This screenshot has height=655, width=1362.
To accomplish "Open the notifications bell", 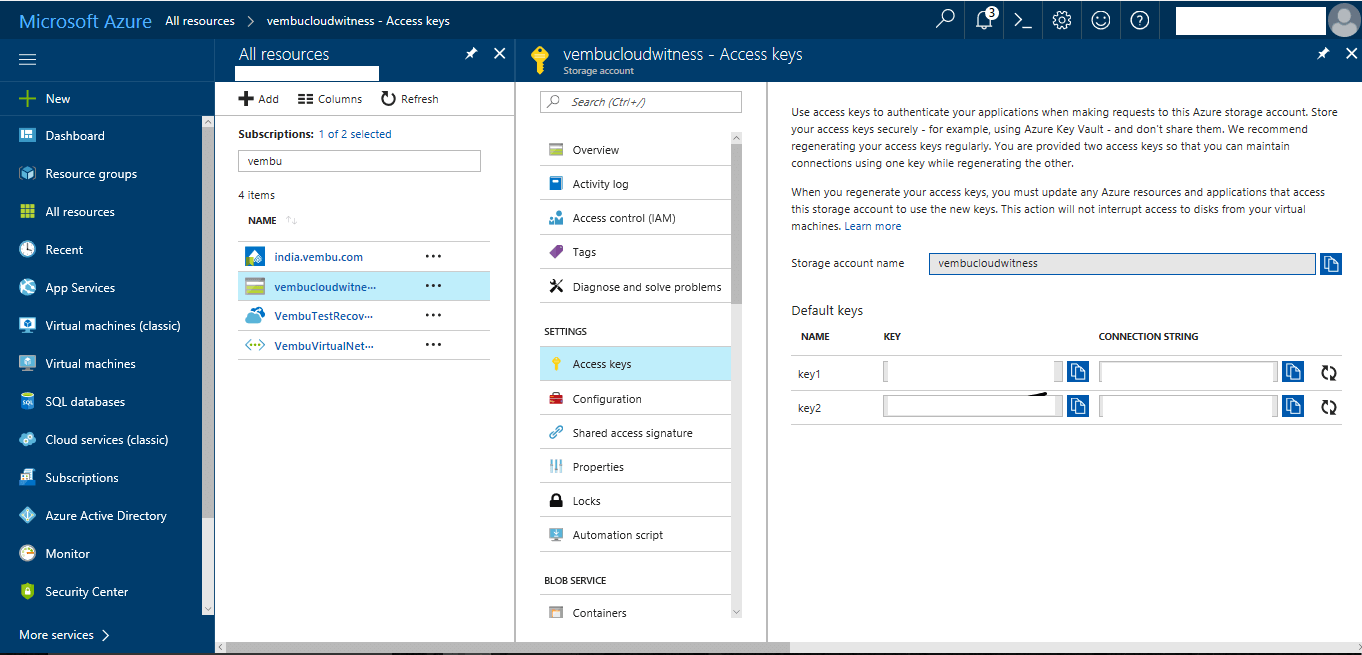I will tap(985, 20).
